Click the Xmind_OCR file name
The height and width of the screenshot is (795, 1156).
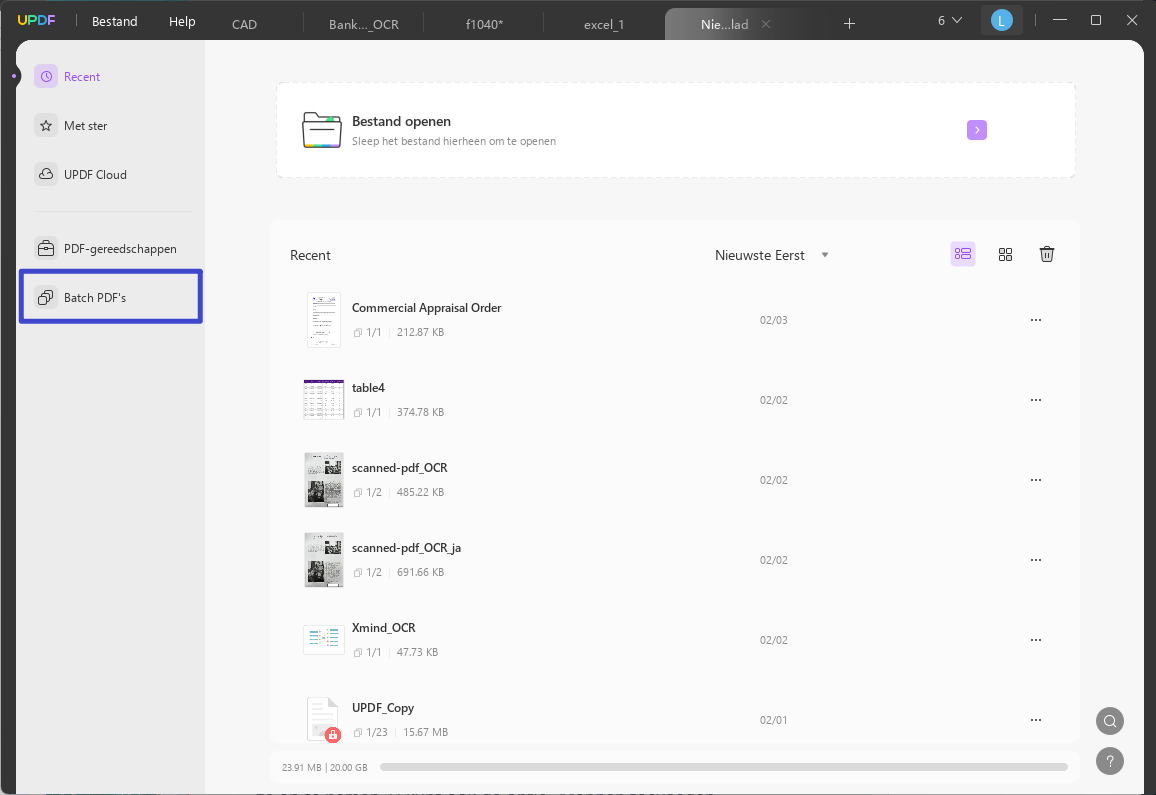click(383, 628)
